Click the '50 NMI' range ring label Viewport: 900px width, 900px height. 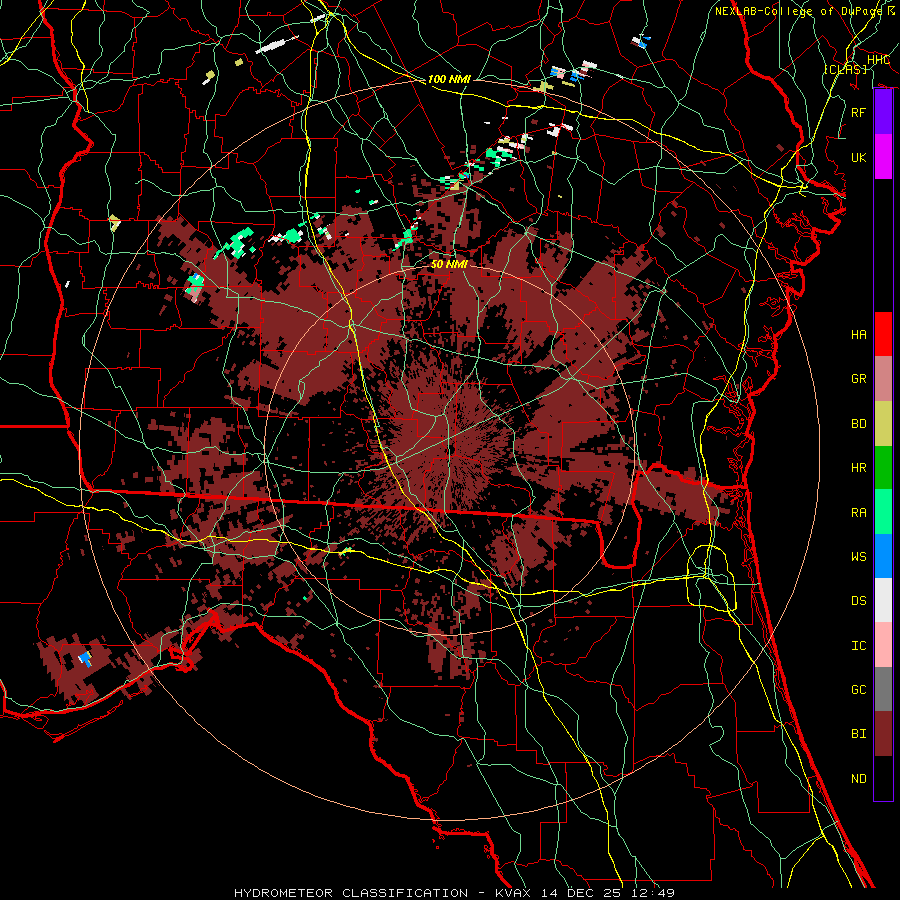[x=449, y=264]
